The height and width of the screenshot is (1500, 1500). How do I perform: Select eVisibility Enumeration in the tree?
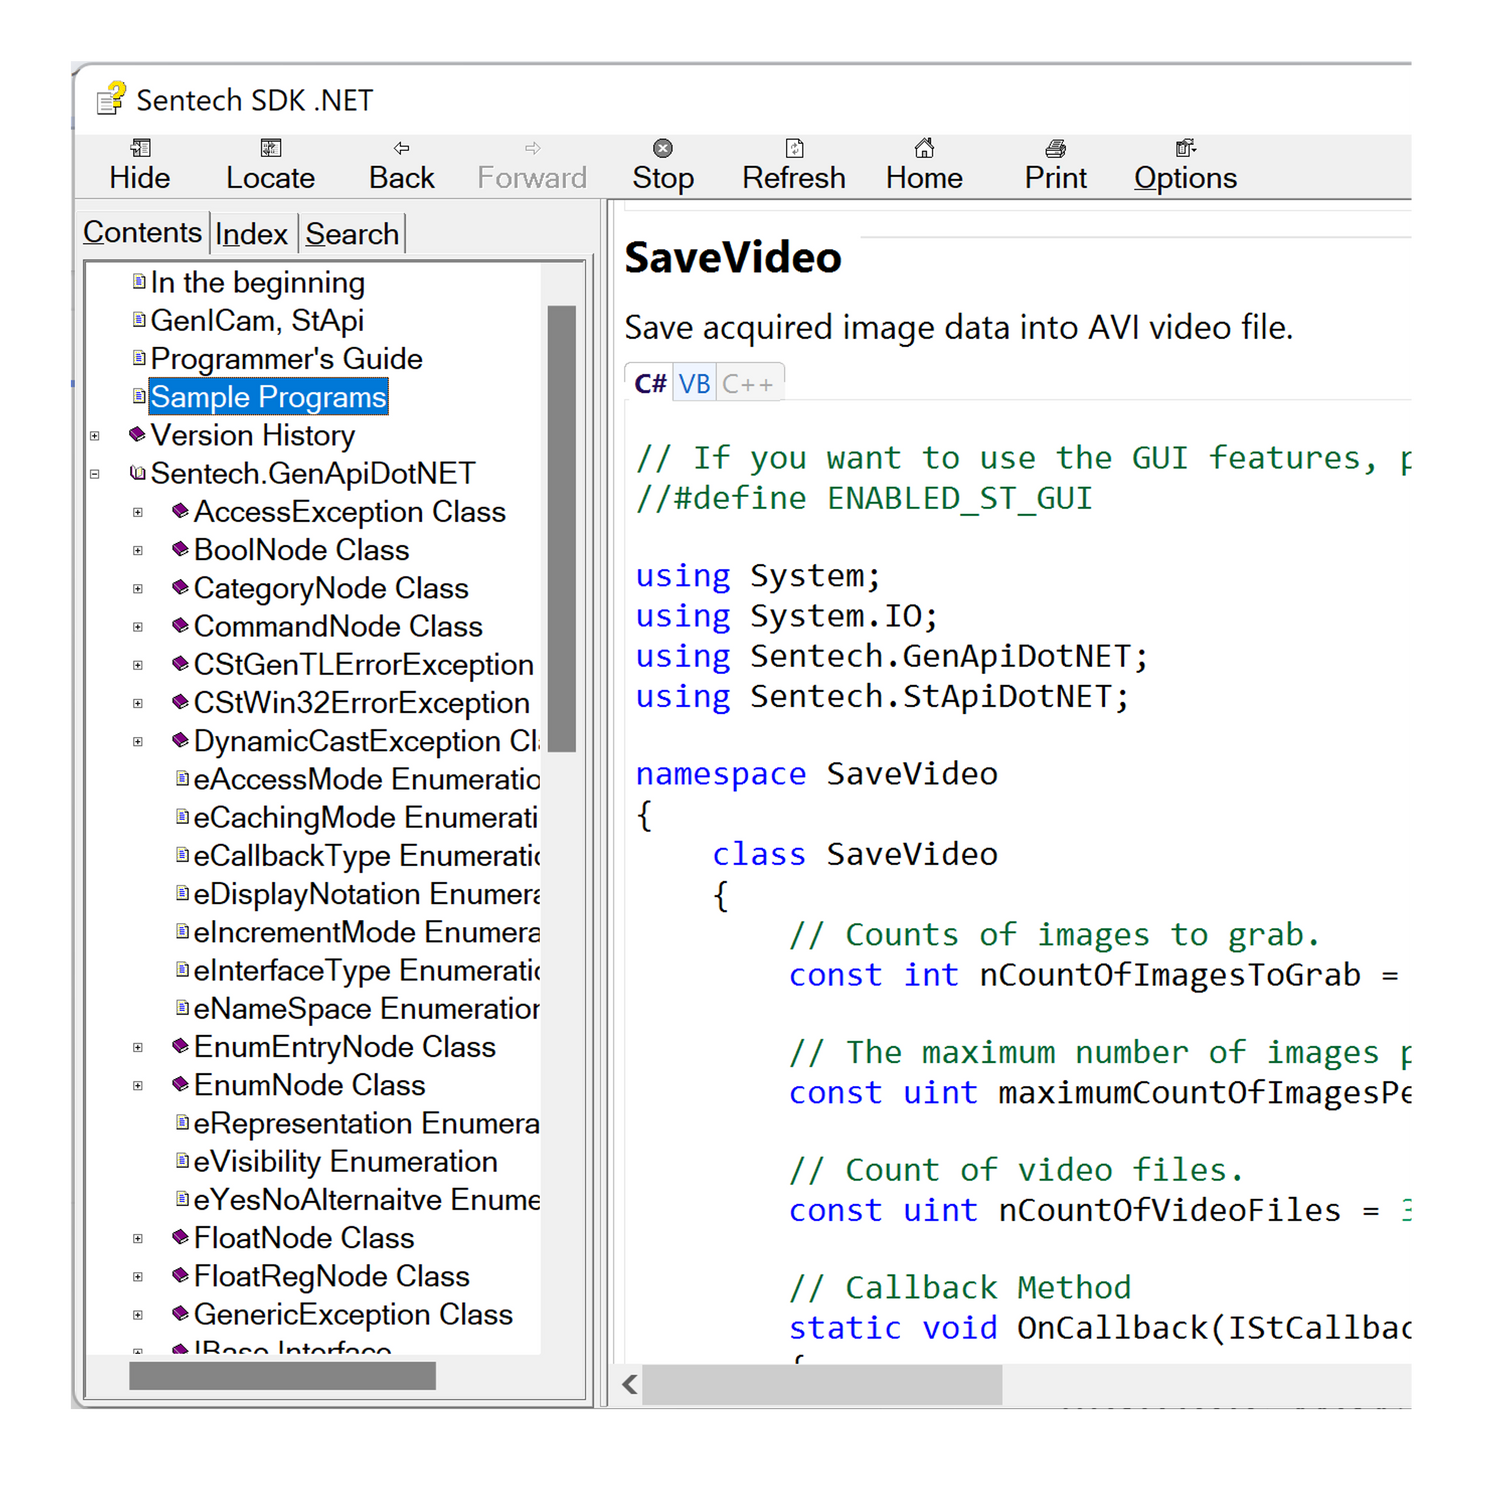point(345,1162)
